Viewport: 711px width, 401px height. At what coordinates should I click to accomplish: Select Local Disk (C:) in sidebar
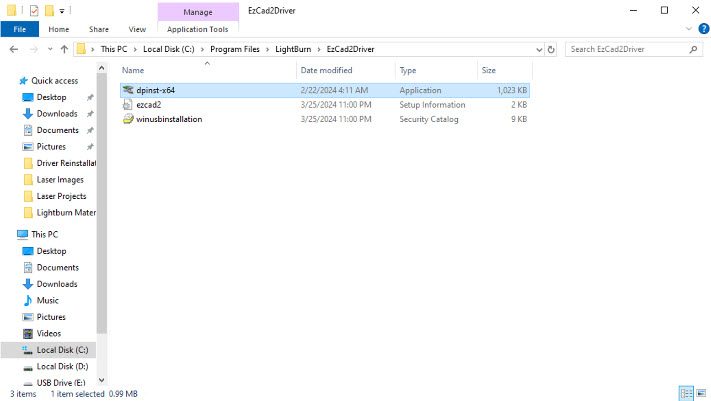(62, 350)
